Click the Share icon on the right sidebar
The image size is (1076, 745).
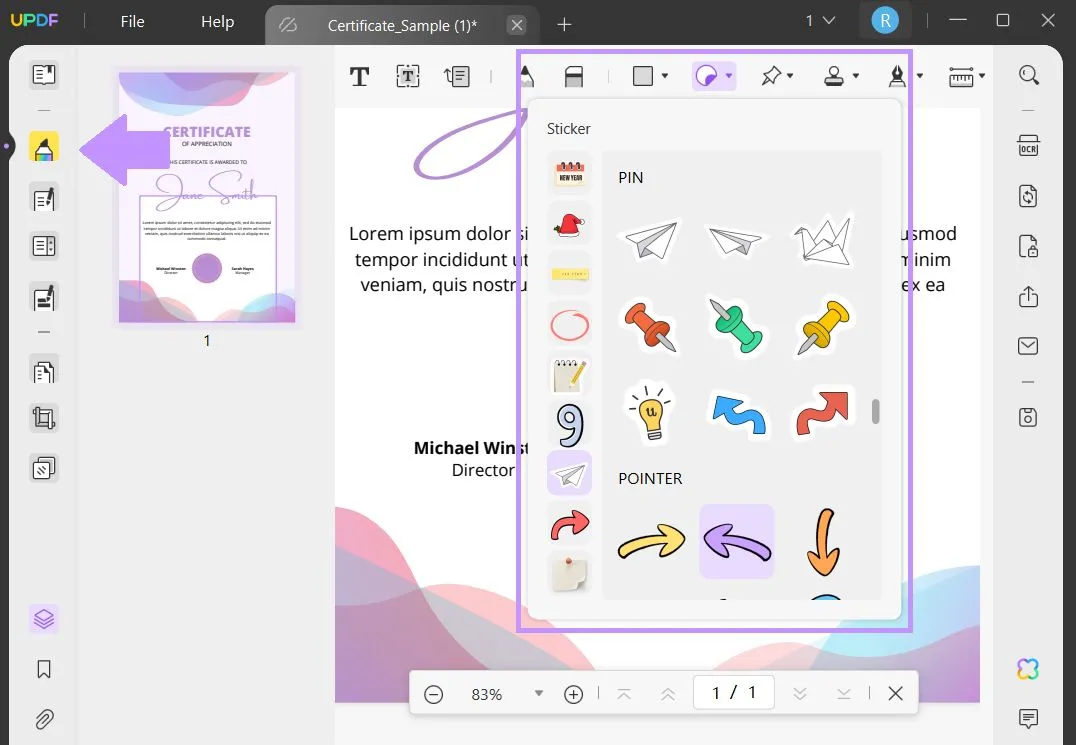[1029, 296]
